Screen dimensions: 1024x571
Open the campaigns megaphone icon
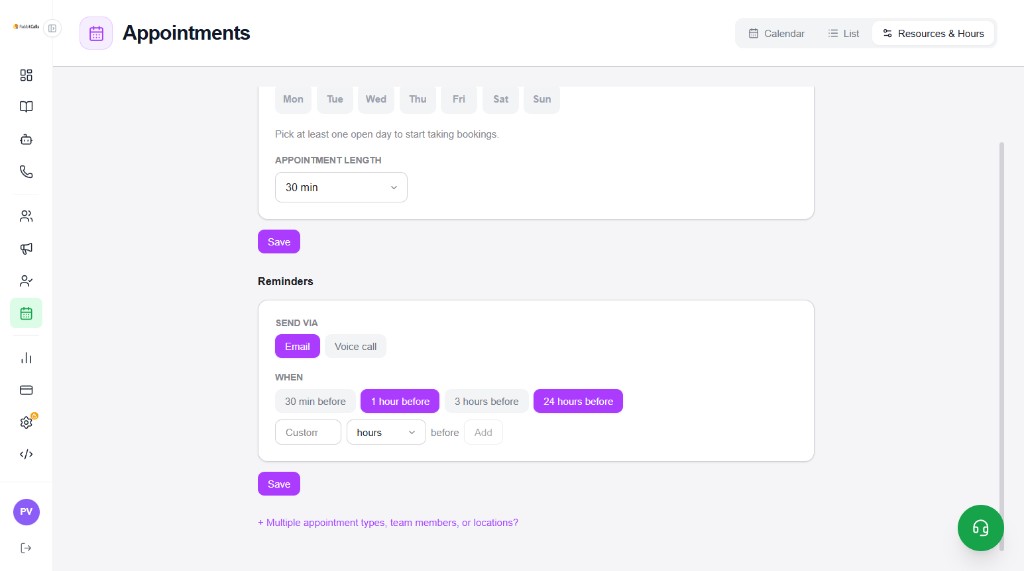[26, 248]
